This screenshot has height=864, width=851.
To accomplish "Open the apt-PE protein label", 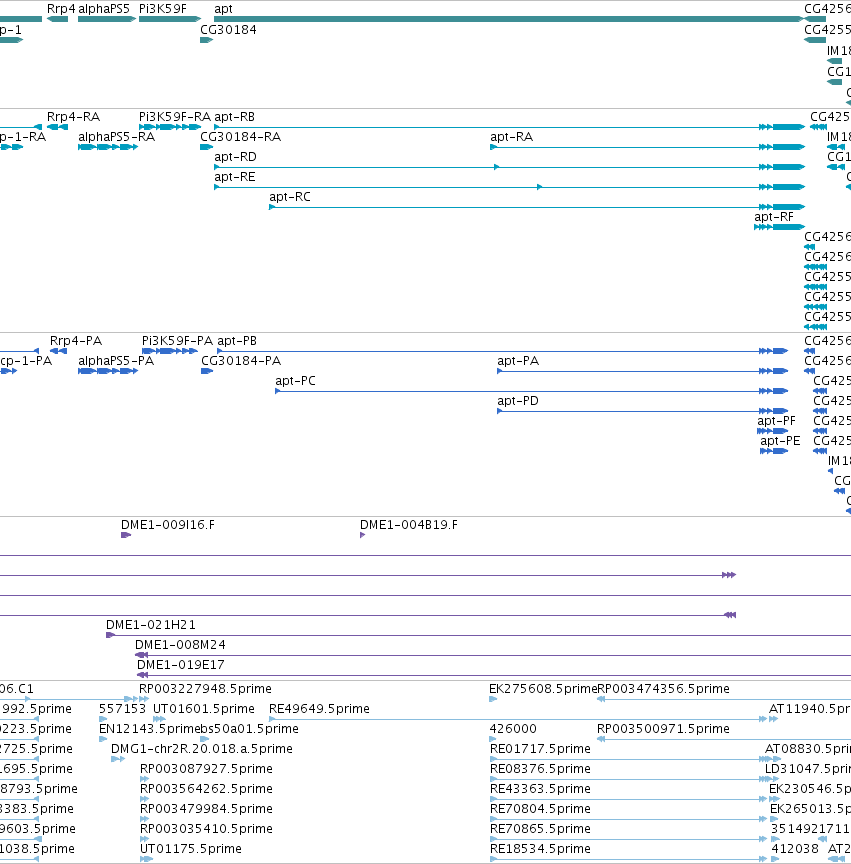I will tap(780, 441).
